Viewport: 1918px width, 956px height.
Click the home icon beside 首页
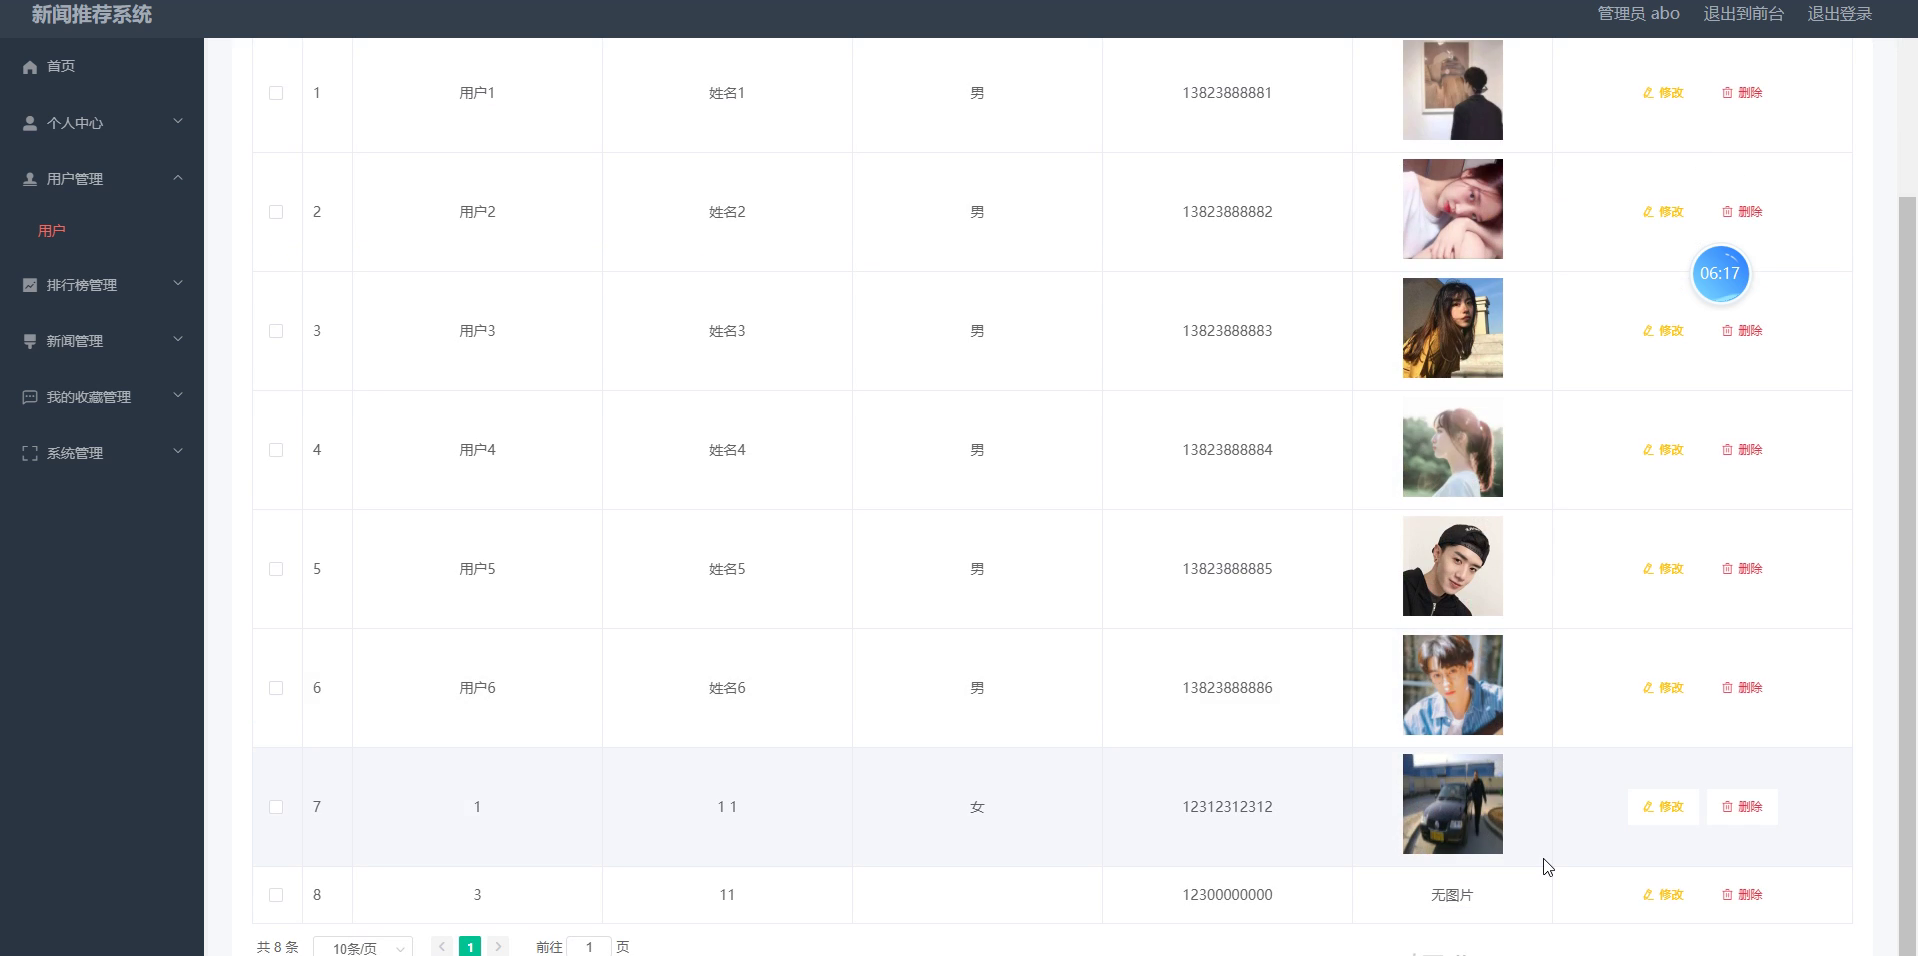tap(30, 67)
